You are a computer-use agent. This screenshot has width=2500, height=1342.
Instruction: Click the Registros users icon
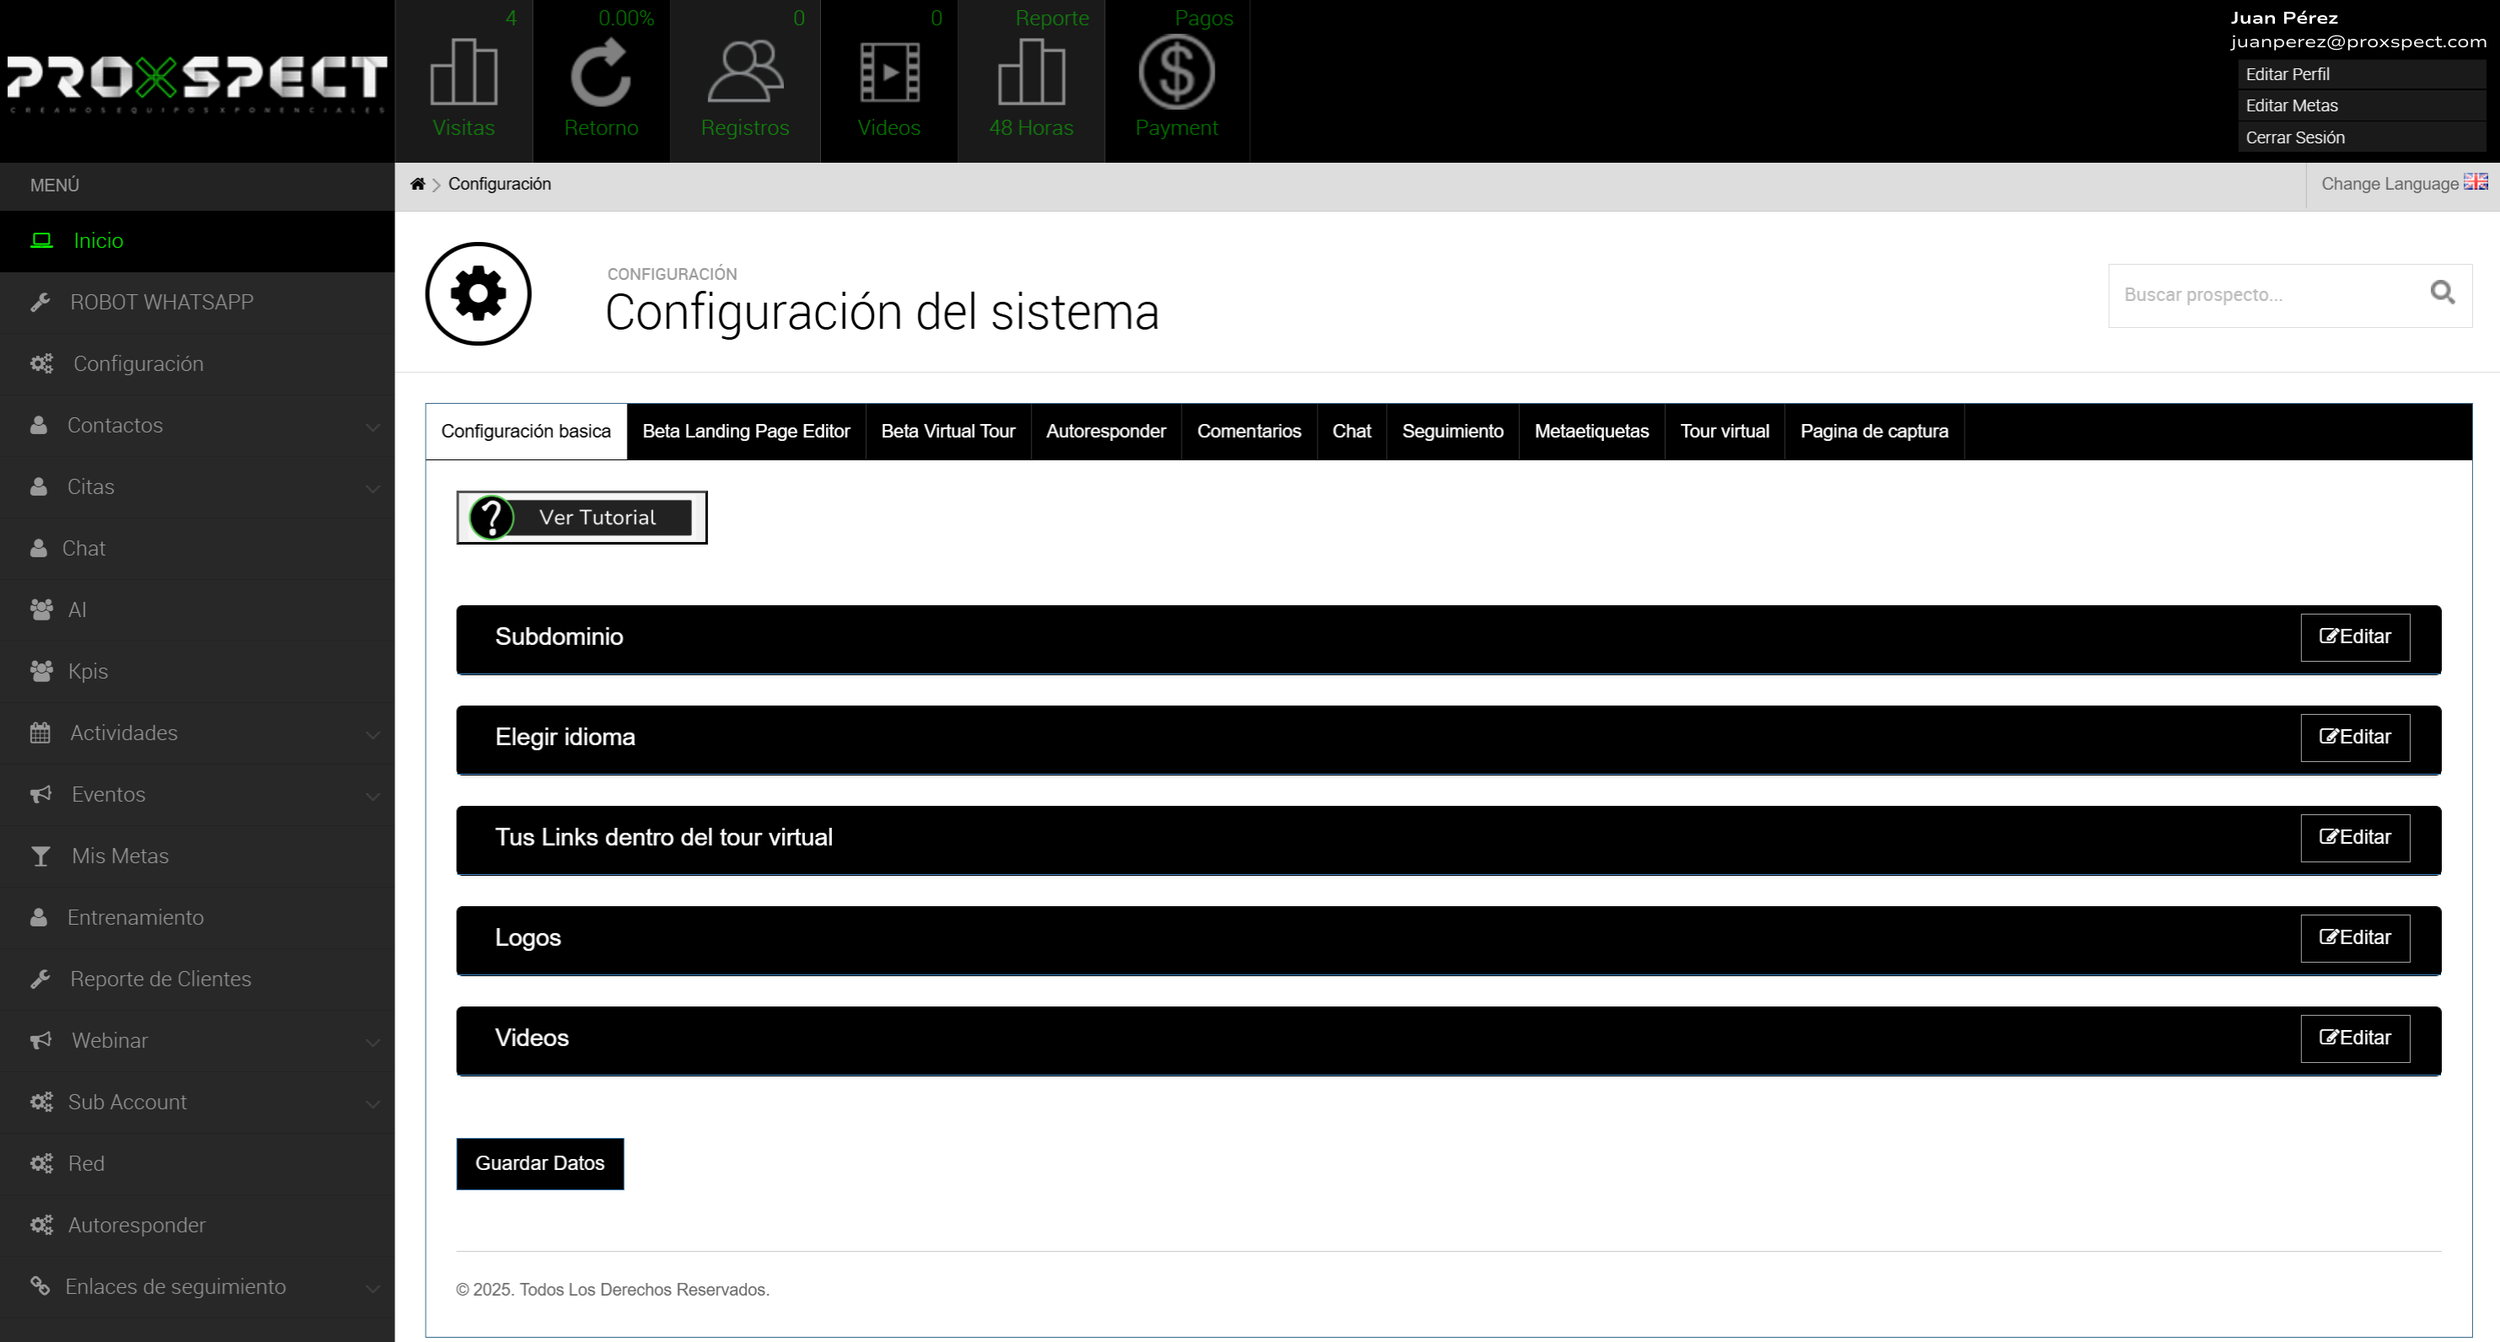pos(745,72)
